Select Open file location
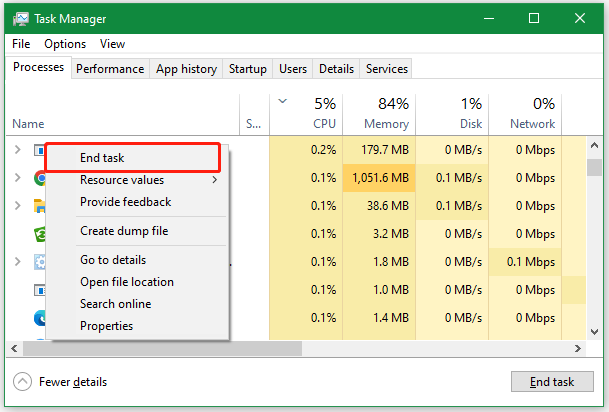Viewport: 609px width, 412px height. click(x=137, y=282)
